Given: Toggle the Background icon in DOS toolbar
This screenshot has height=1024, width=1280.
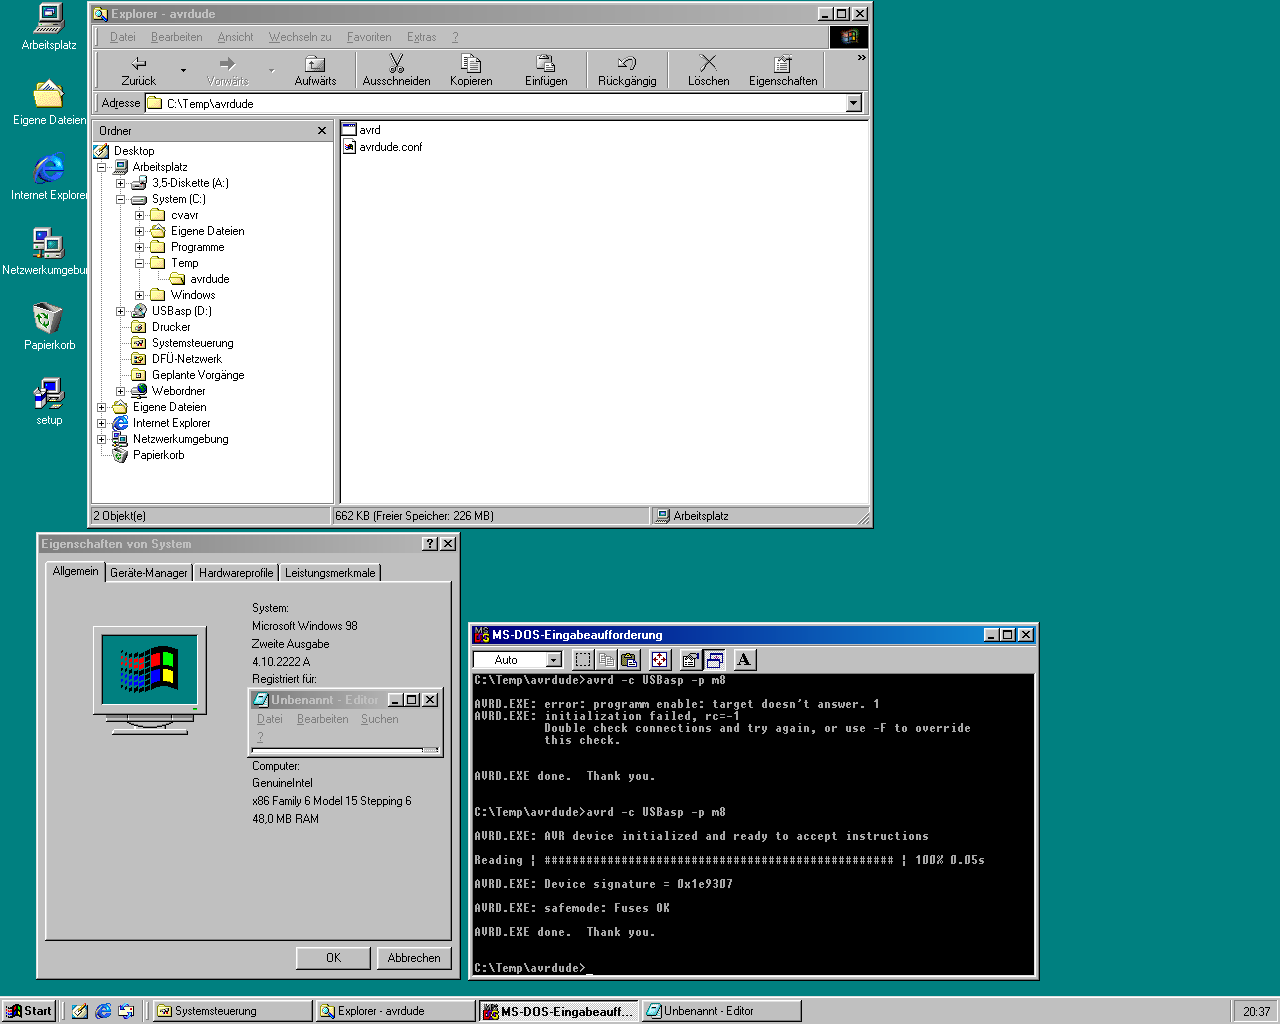Looking at the screenshot, I should 714,660.
